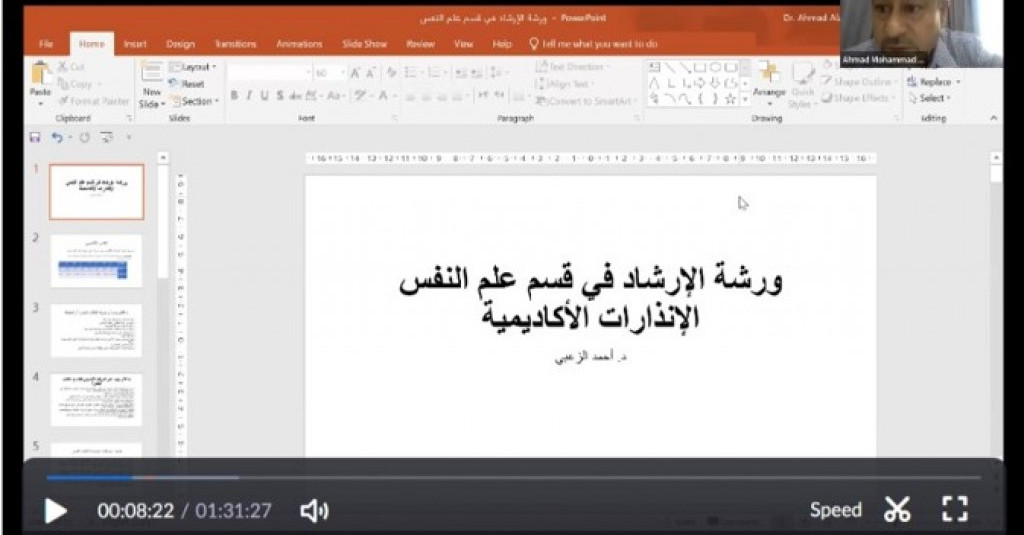Click the New Slide icon
The image size is (1024, 535).
(x=151, y=78)
